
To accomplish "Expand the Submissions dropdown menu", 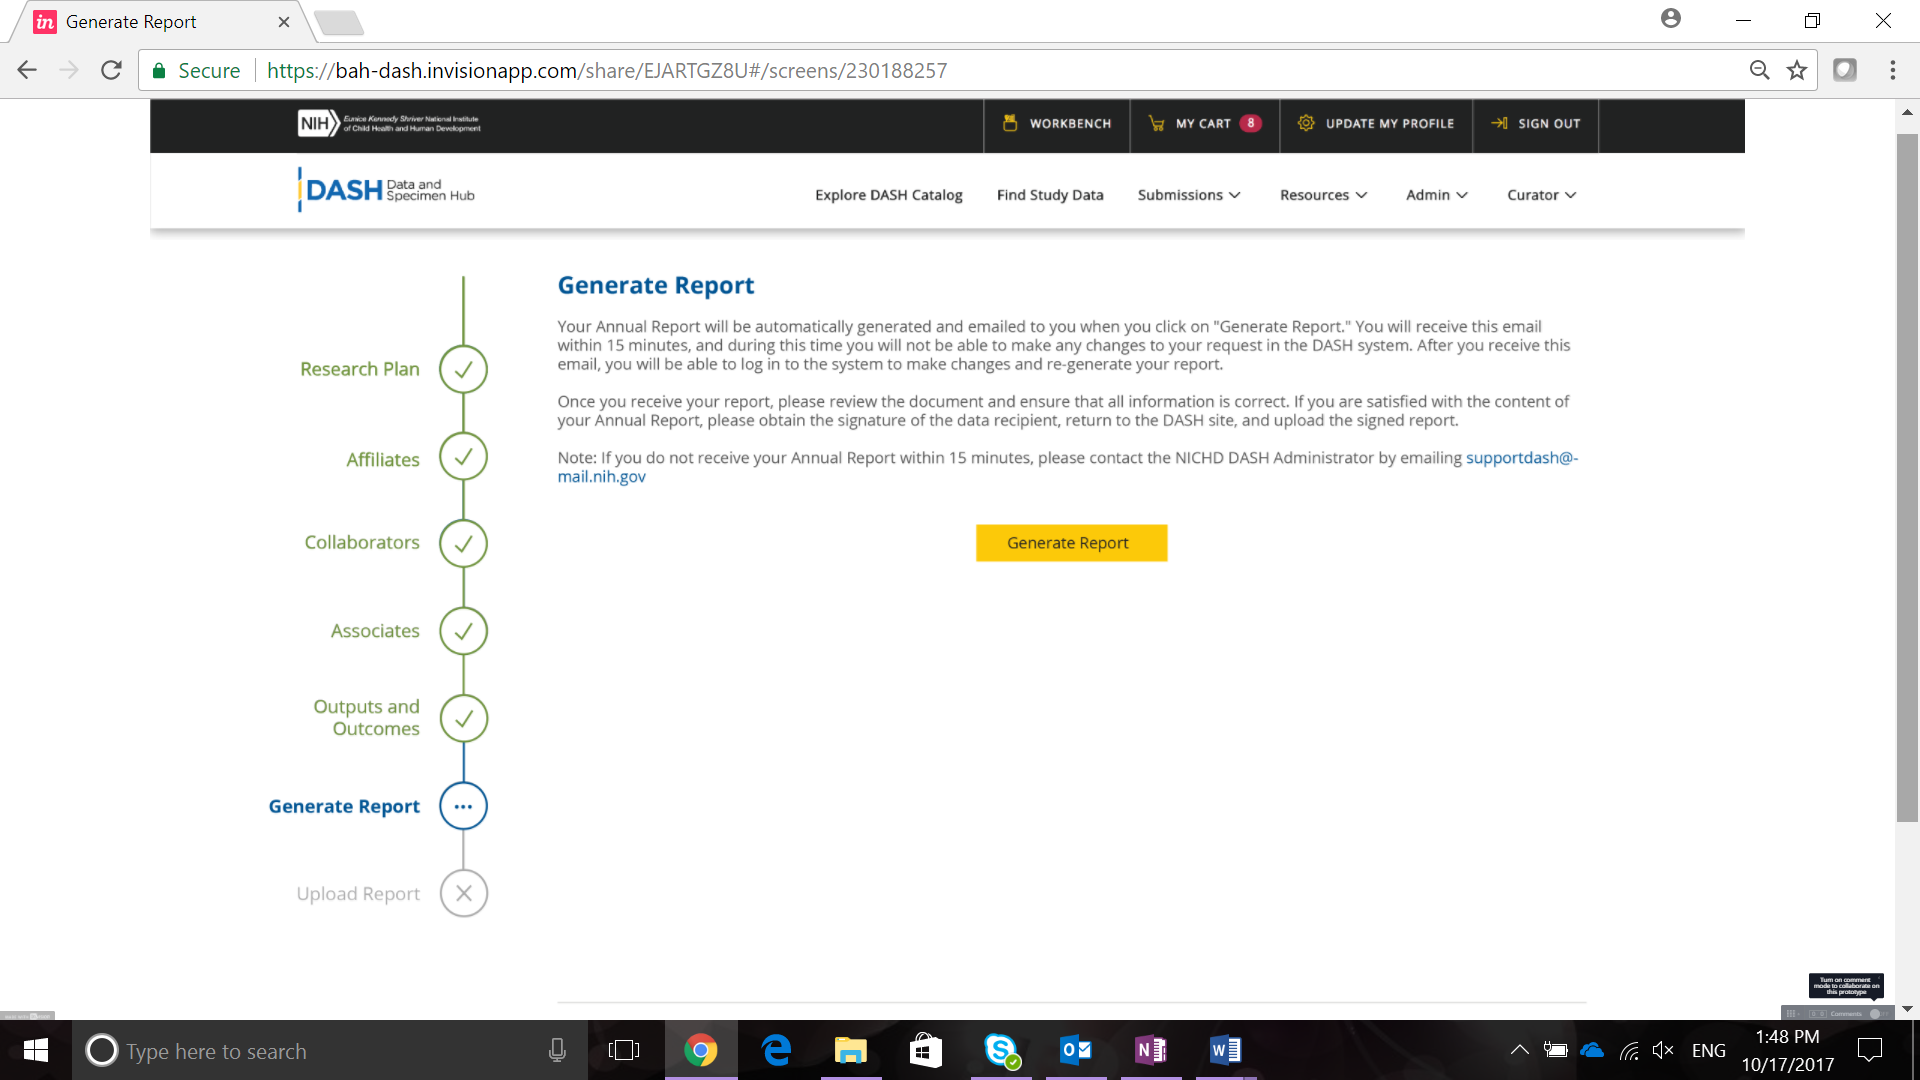I will click(1188, 195).
